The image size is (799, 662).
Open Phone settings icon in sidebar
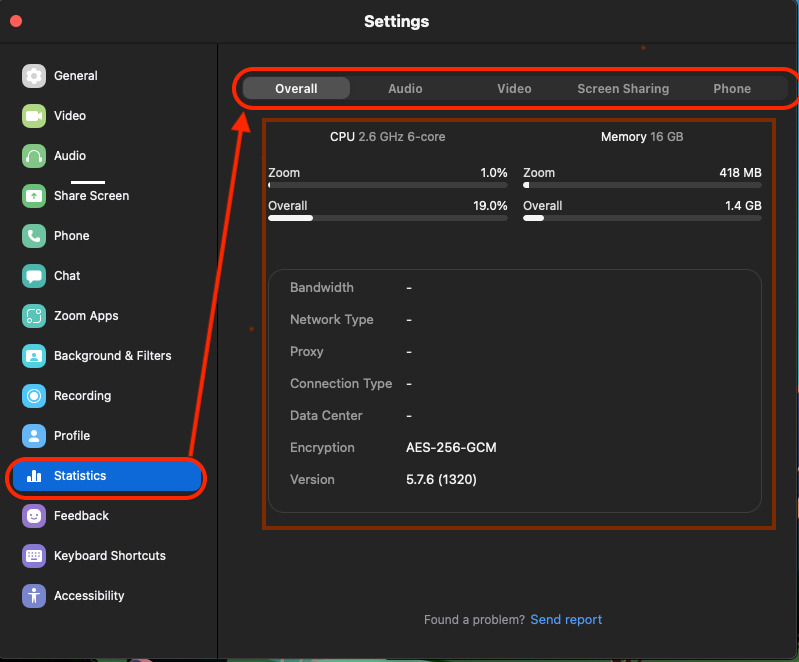[x=35, y=236]
